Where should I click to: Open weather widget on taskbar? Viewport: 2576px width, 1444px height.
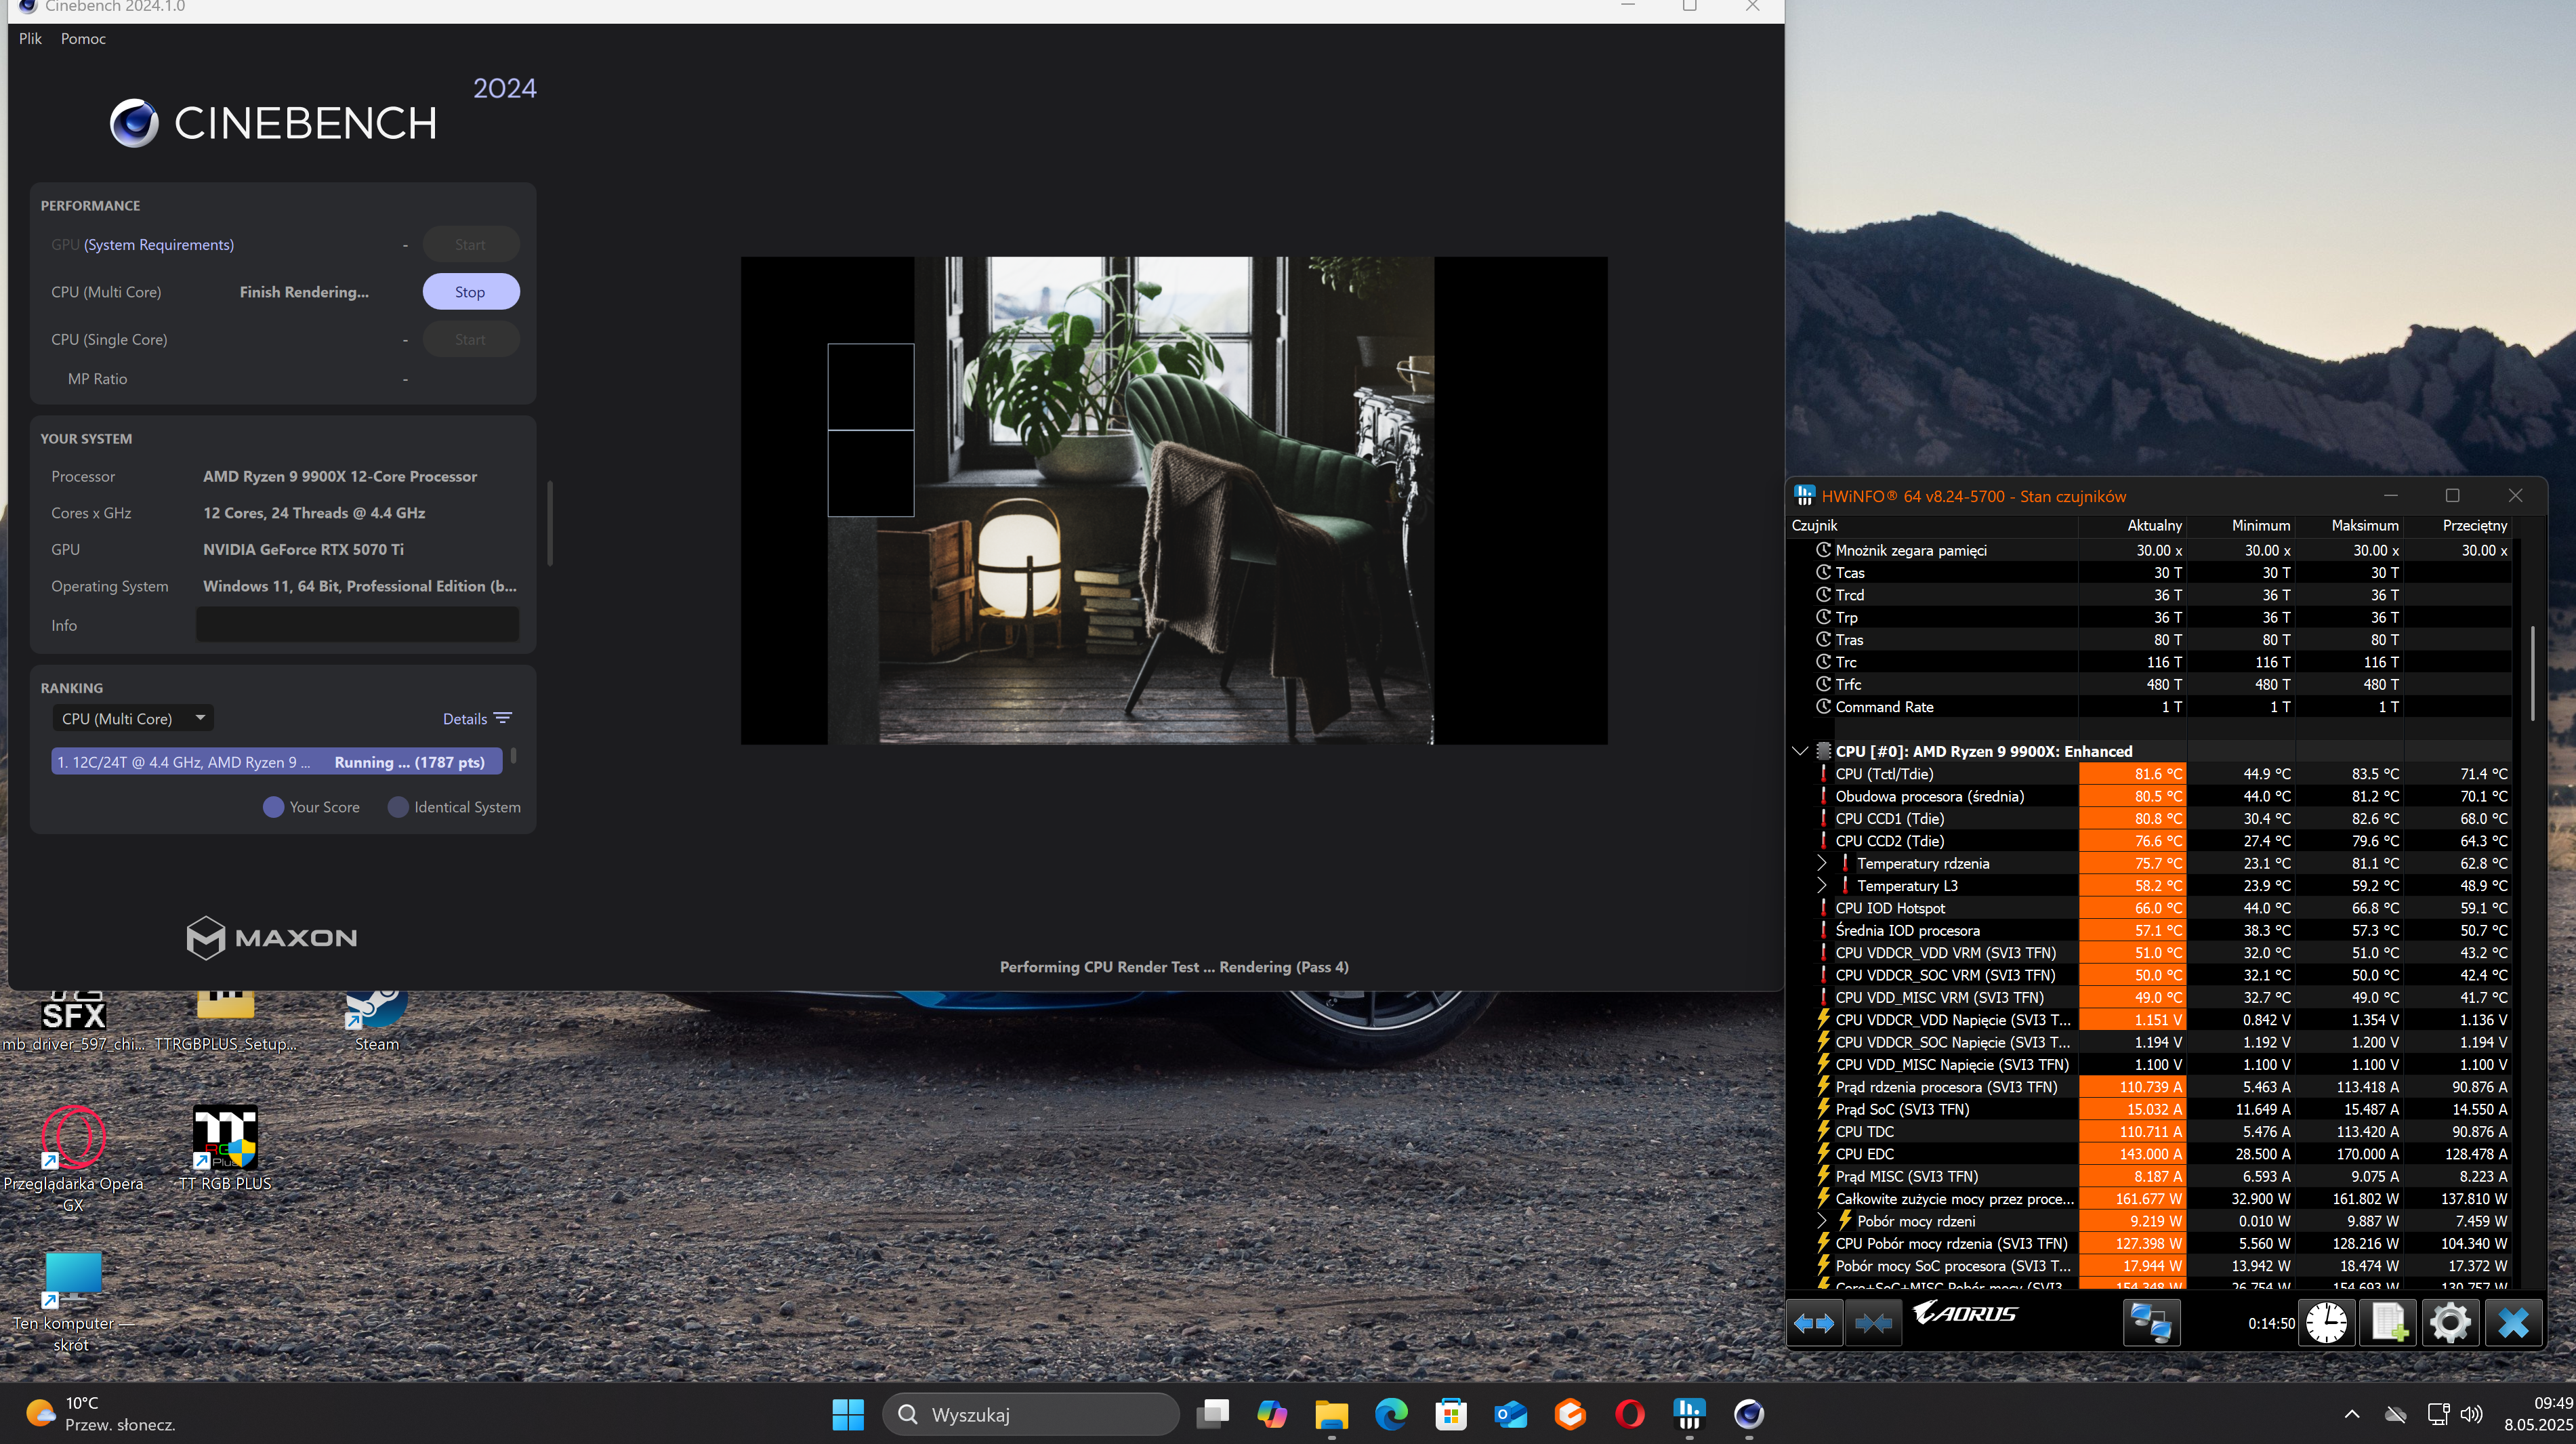pos(100,1414)
